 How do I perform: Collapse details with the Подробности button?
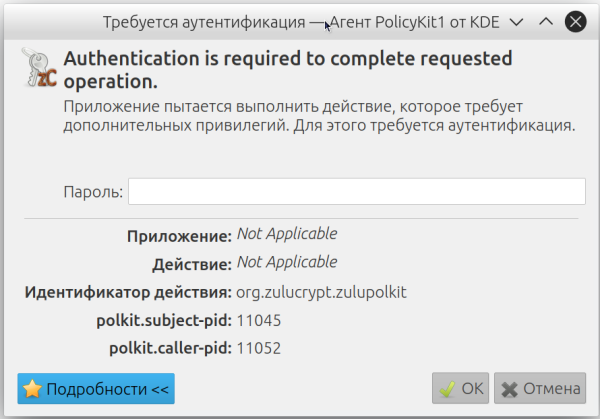click(97, 388)
